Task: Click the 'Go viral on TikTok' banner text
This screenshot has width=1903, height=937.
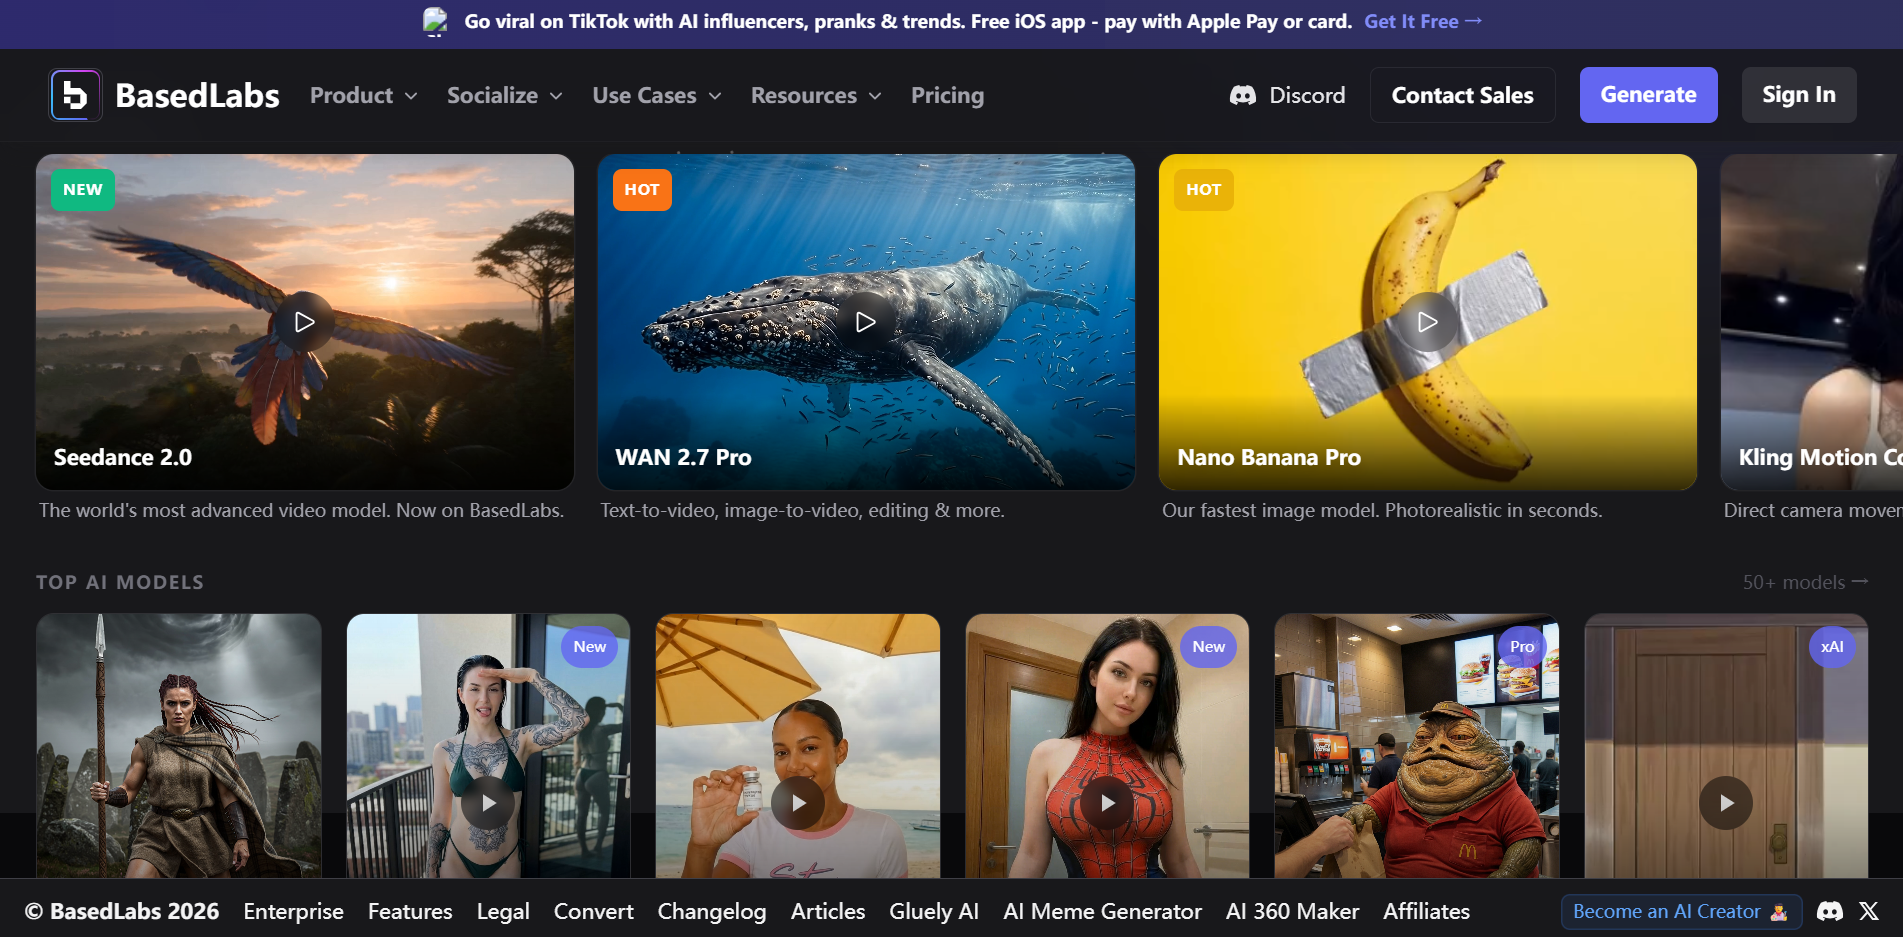Action: (x=908, y=21)
